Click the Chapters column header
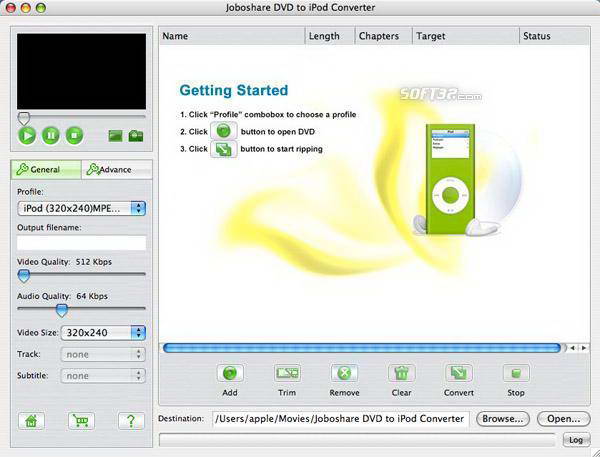This screenshot has width=600, height=457. click(x=383, y=36)
